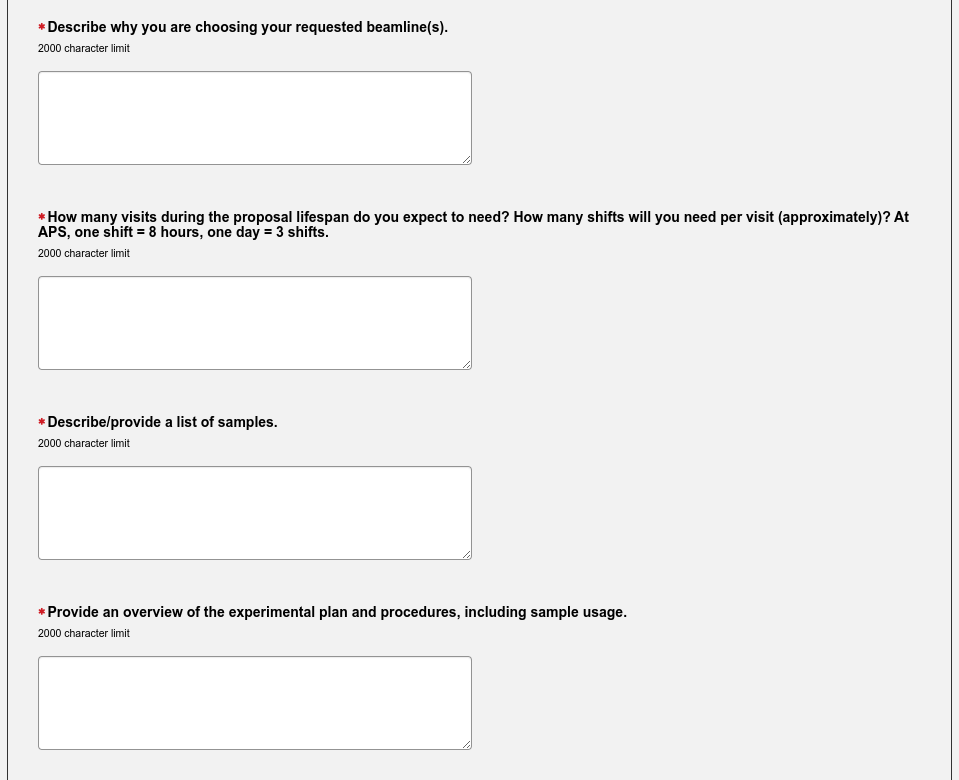The image size is (959, 780).
Task: Click the experimental plan overview text area
Action: [x=254, y=703]
